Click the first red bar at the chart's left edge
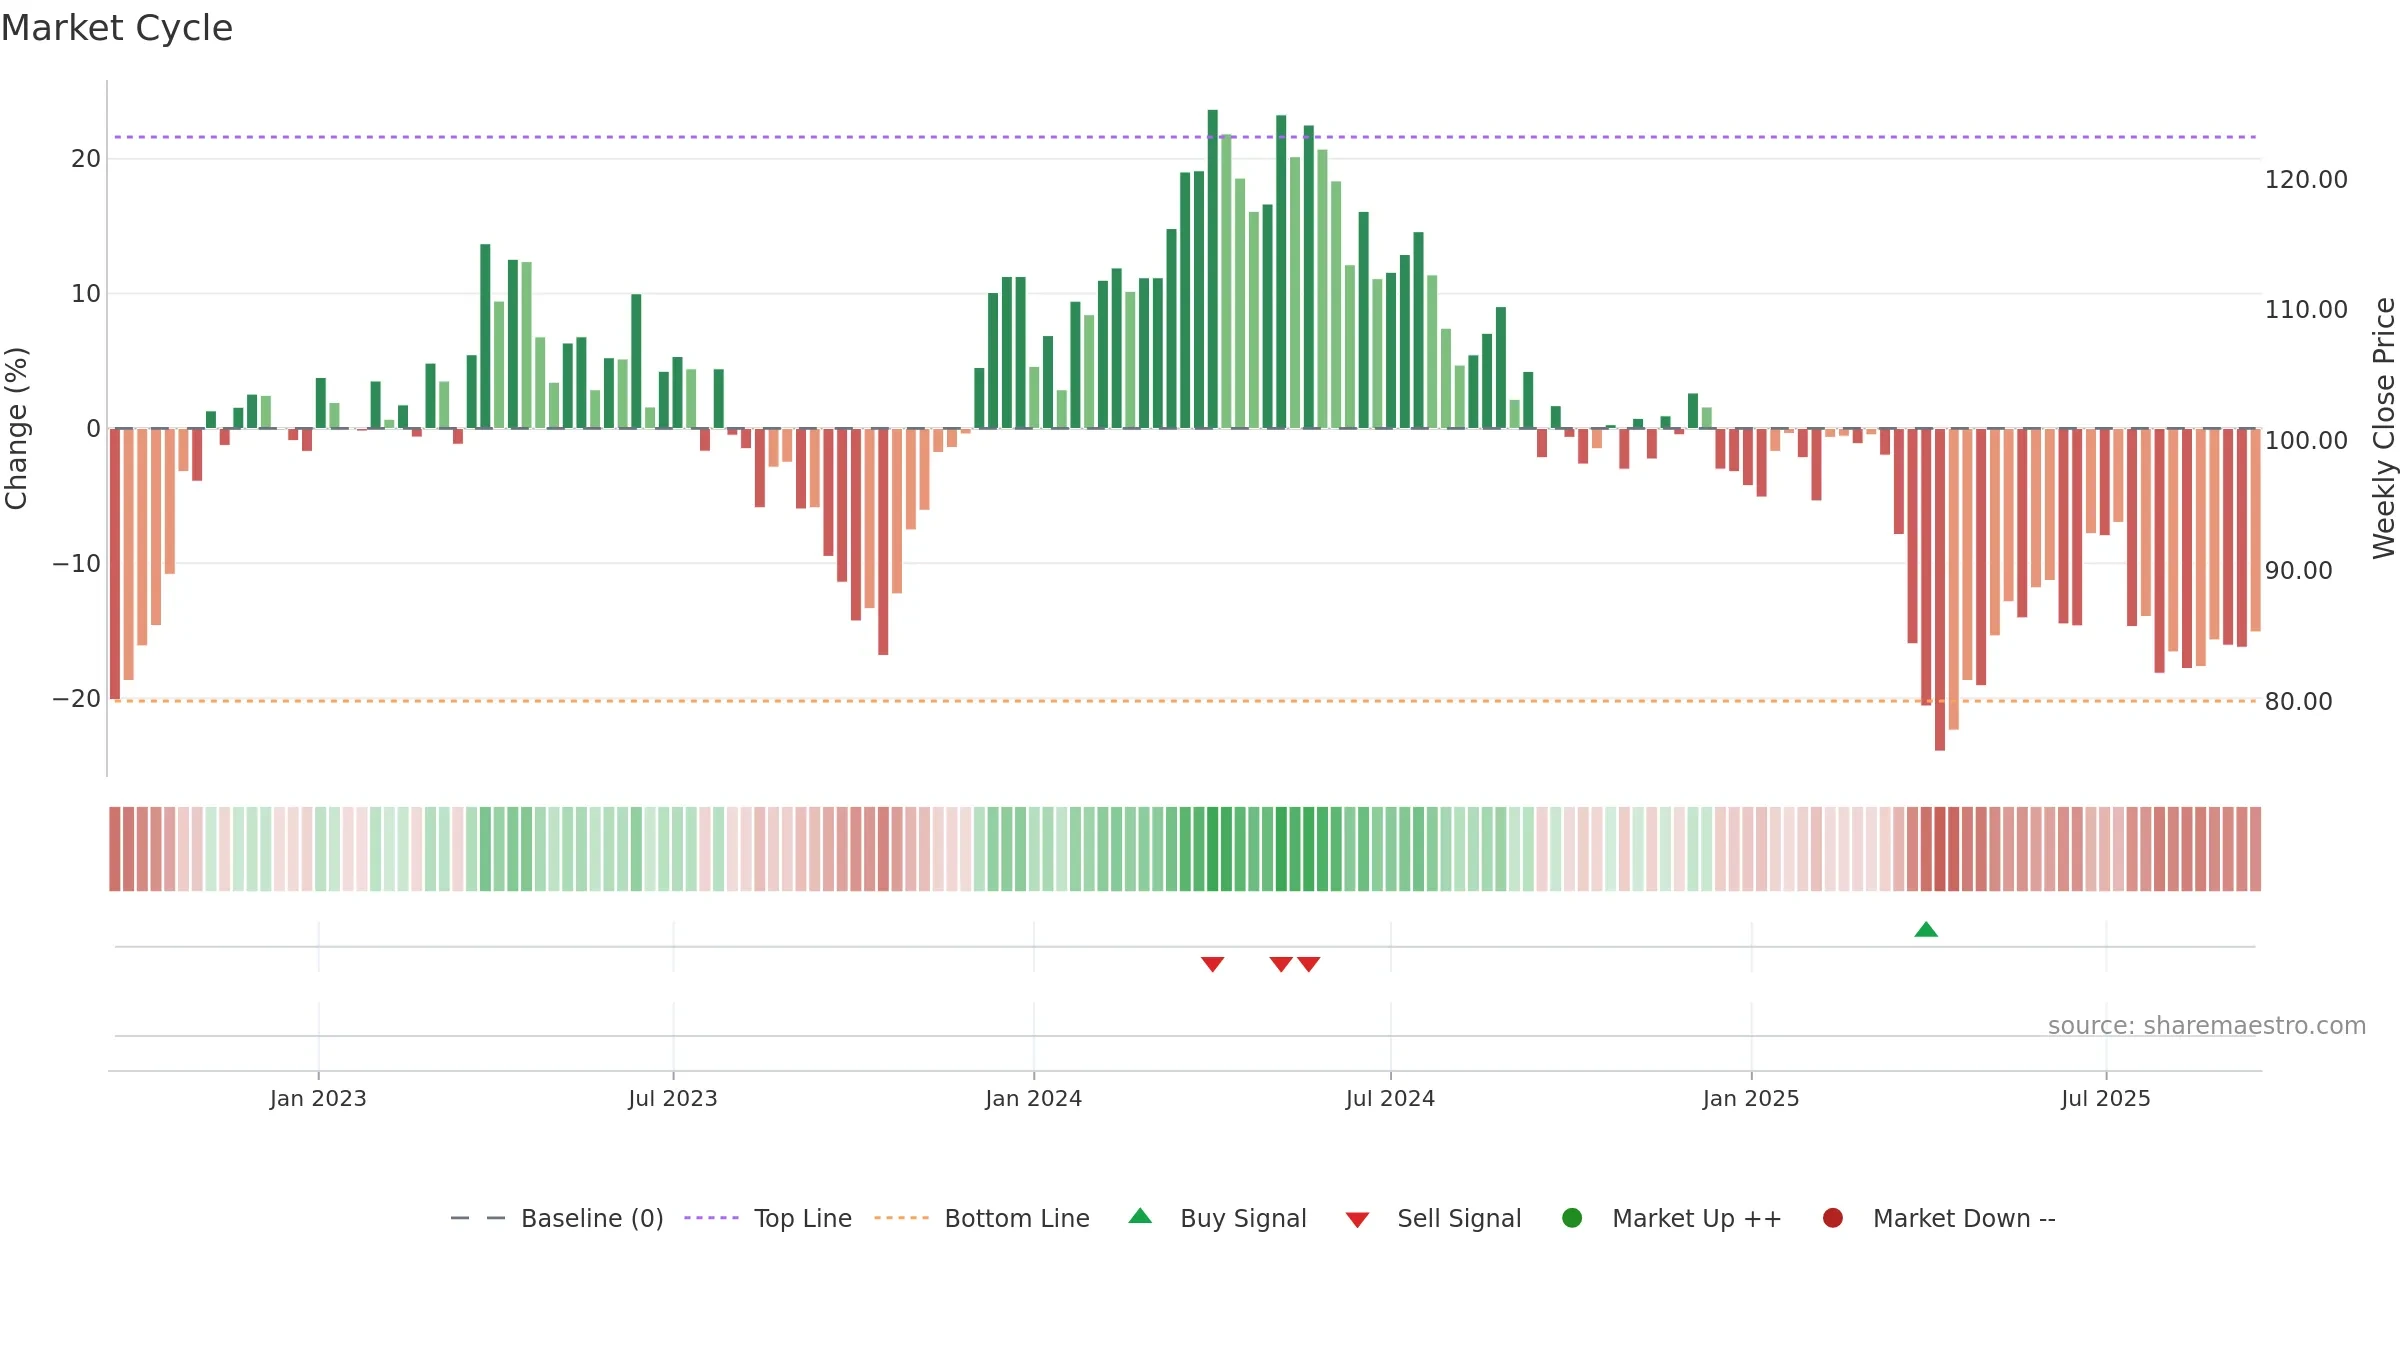 point(115,564)
